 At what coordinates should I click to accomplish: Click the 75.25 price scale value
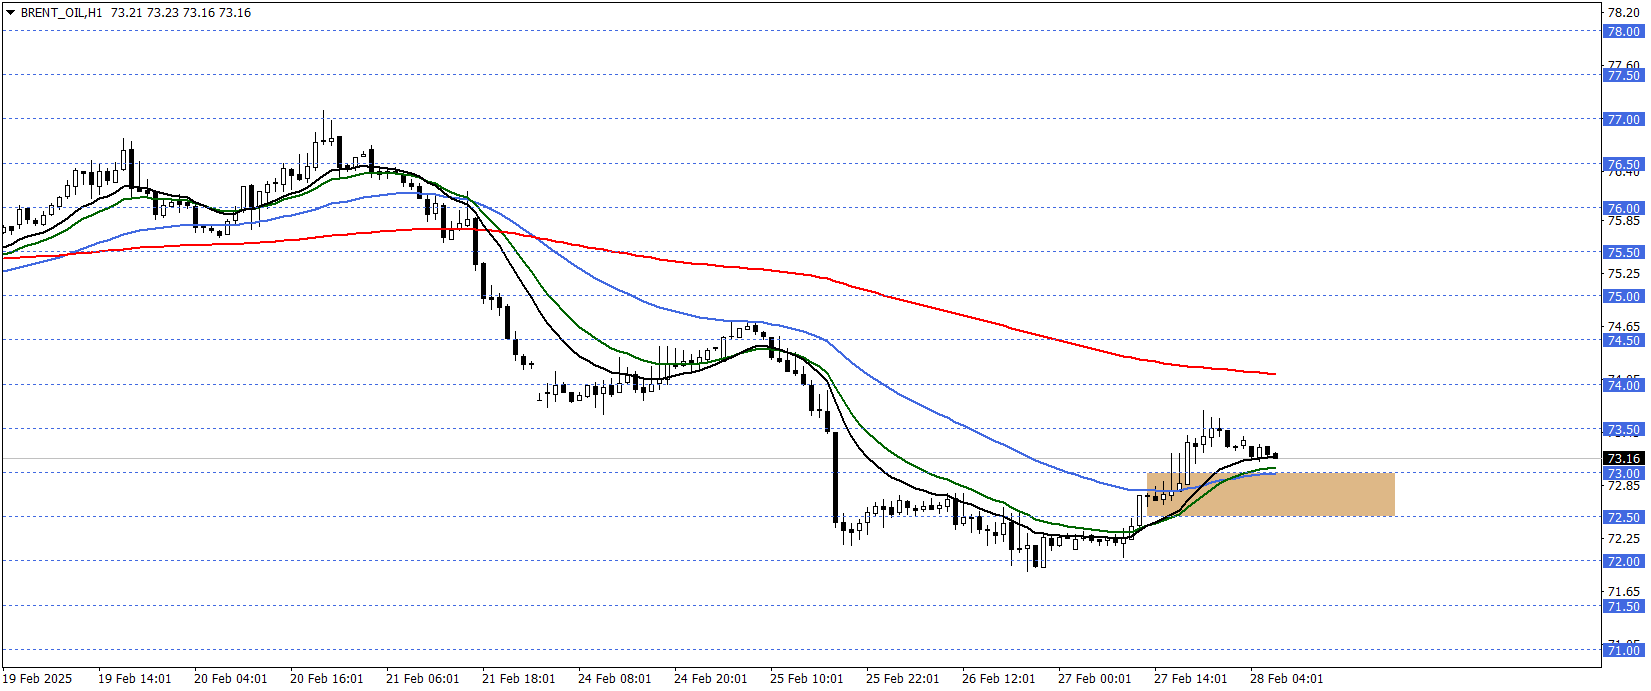(1624, 273)
